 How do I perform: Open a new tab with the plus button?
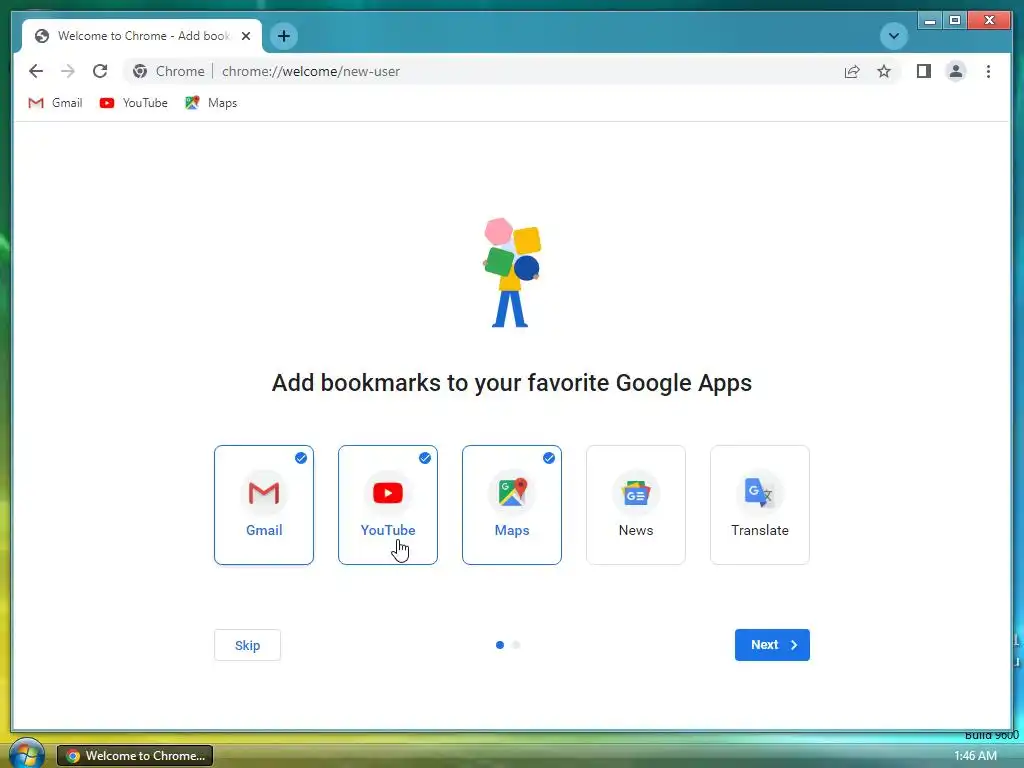[283, 36]
